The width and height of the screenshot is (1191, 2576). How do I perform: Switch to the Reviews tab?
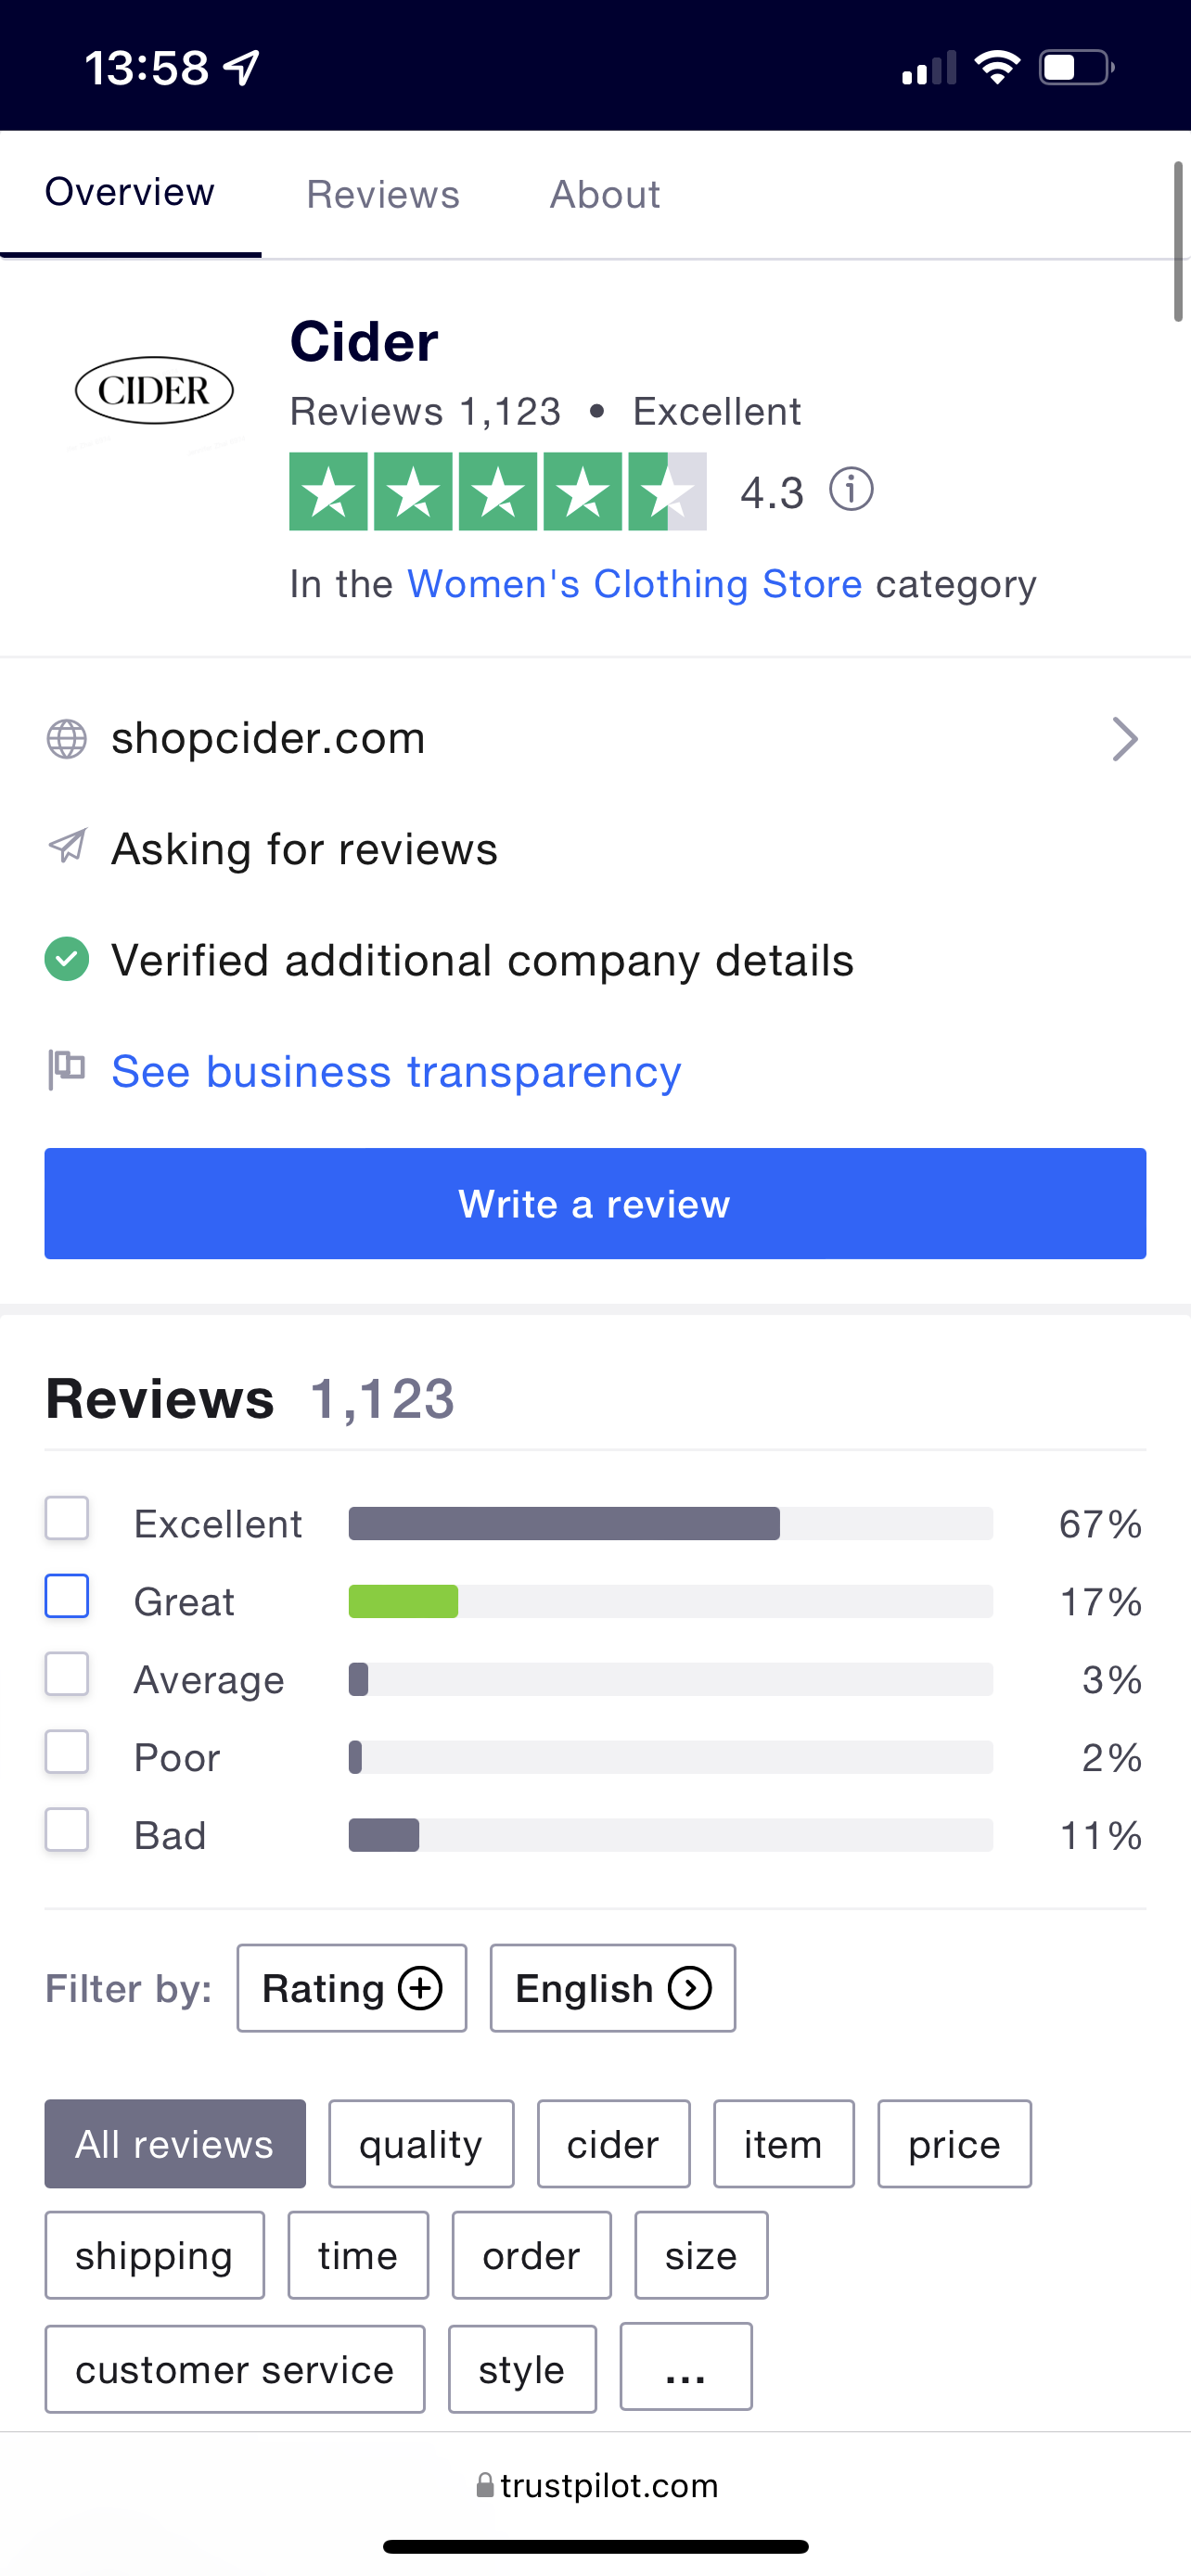click(383, 194)
